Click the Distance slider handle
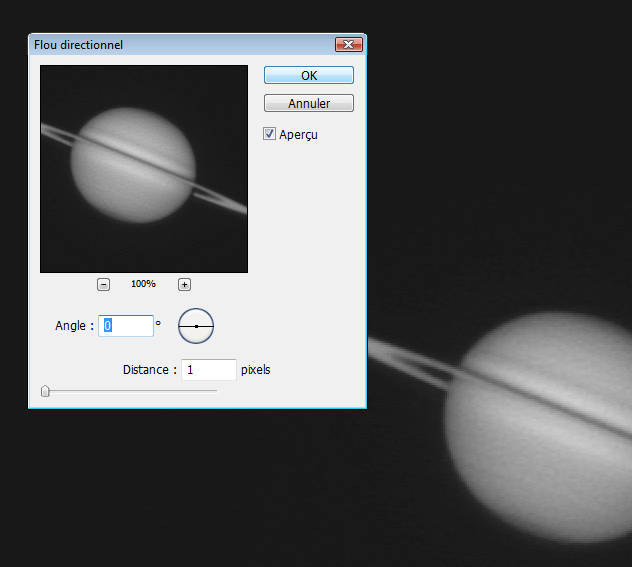Screen dimensions: 632x567 point(45,391)
